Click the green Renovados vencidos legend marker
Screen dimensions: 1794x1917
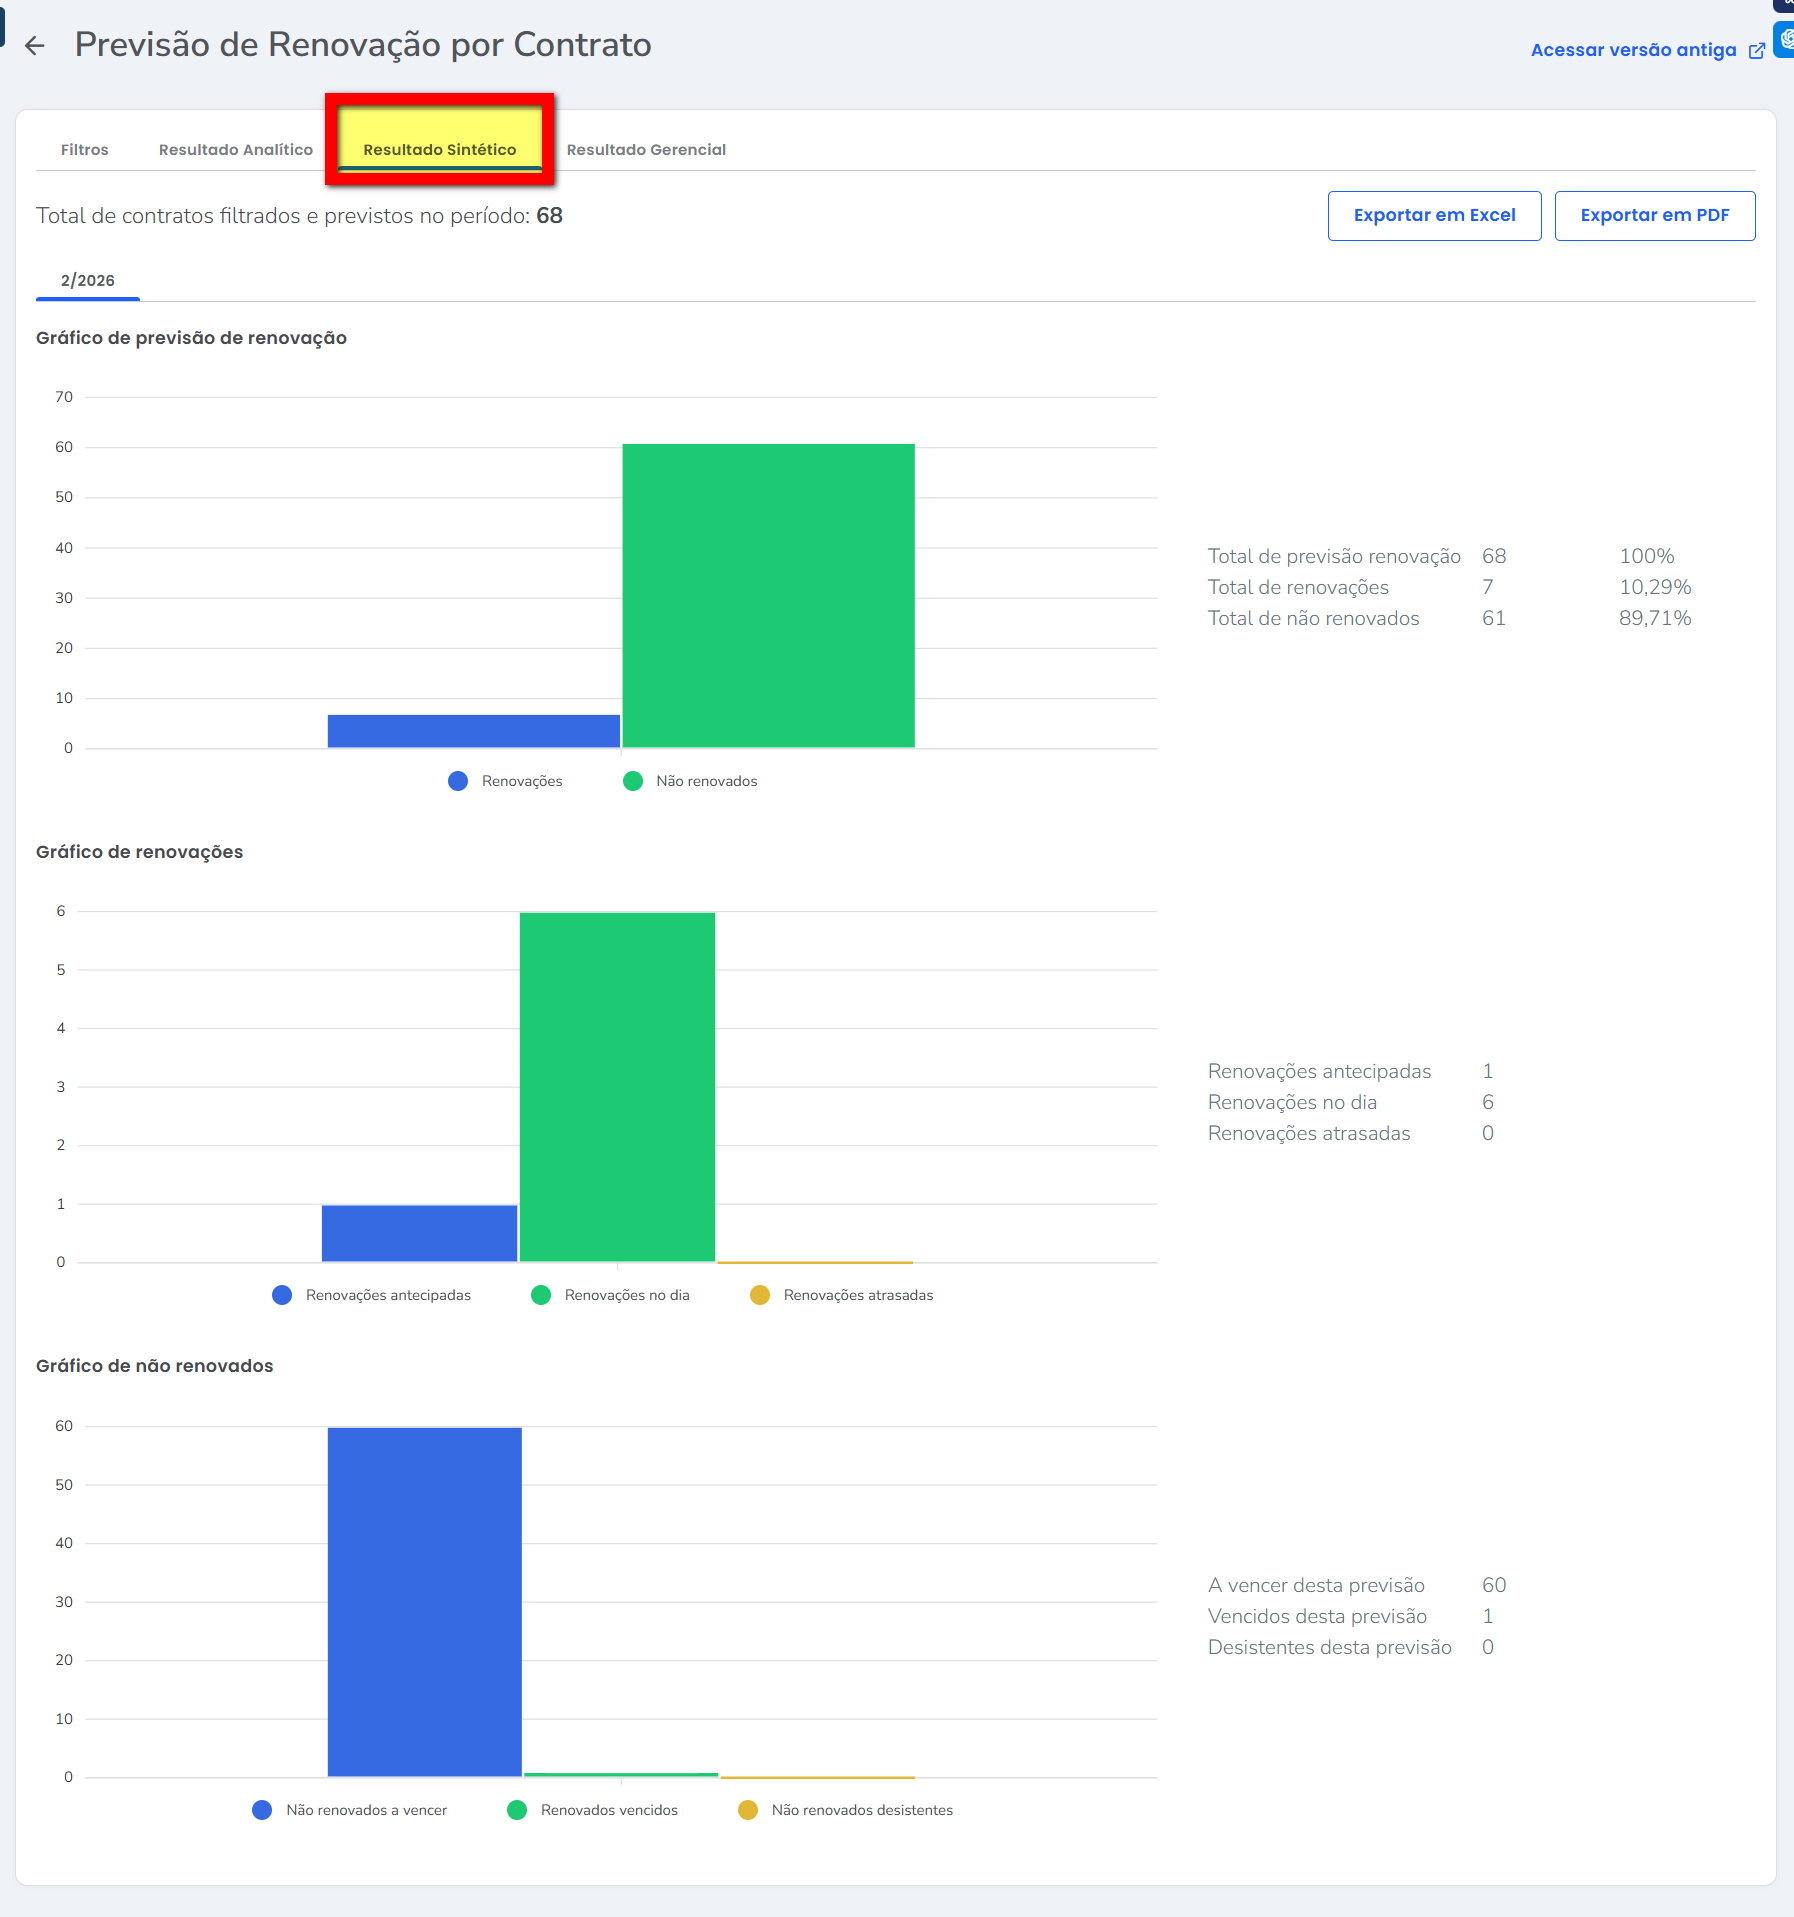(x=517, y=1810)
